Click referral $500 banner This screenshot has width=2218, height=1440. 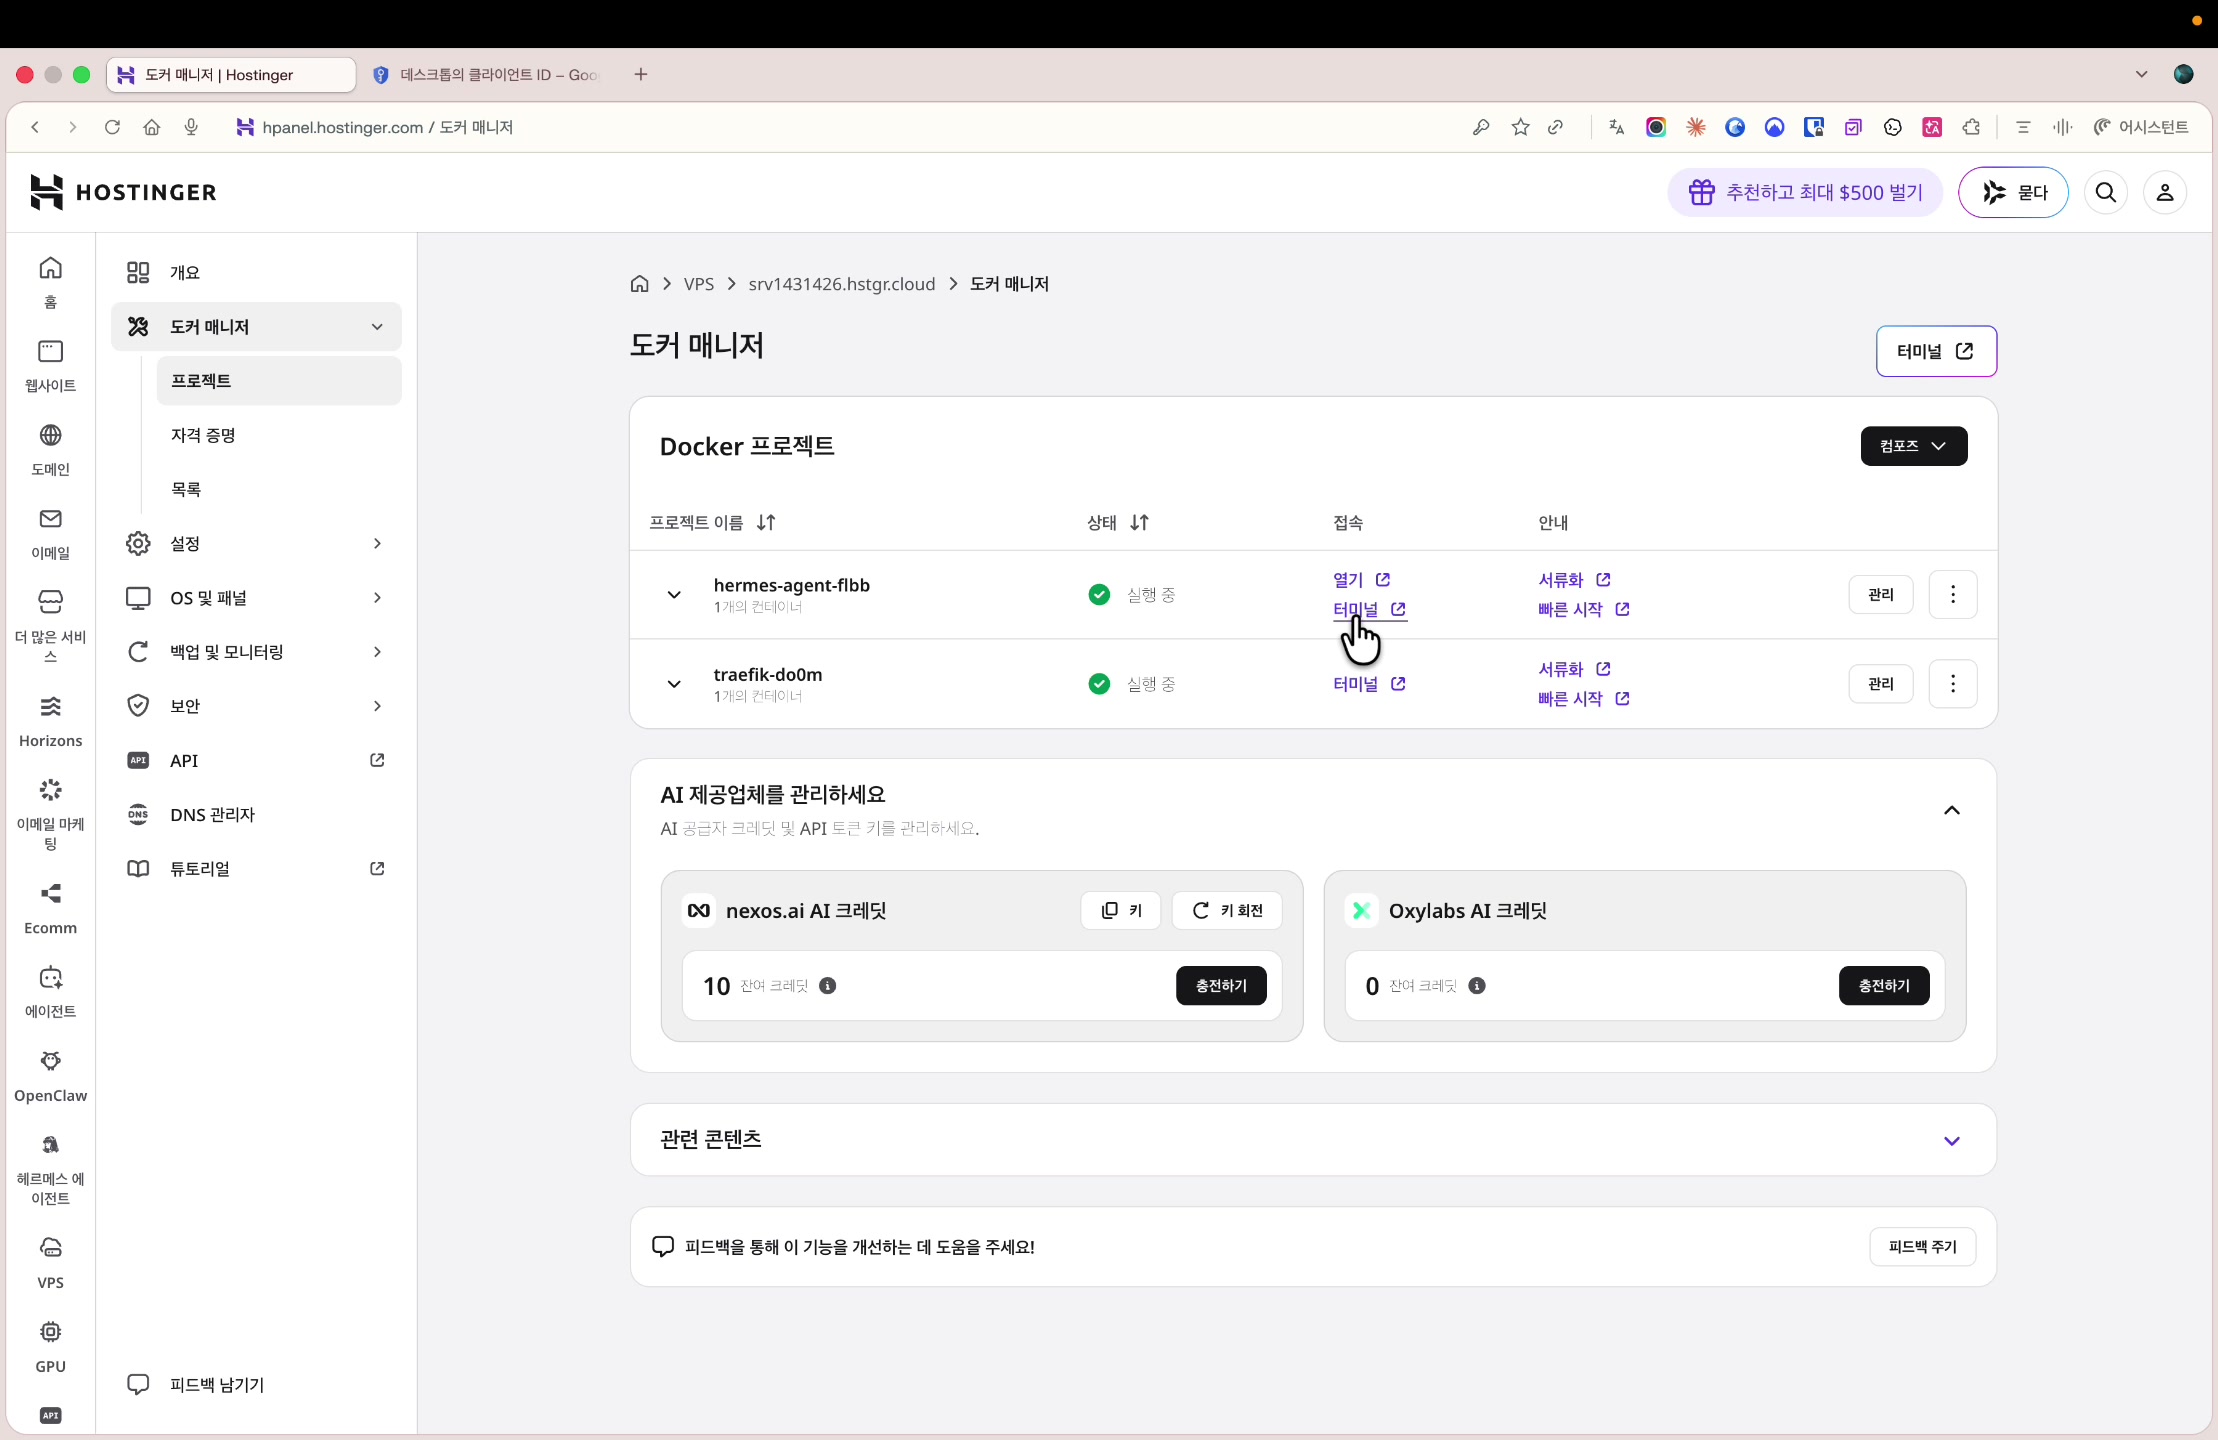1805,192
